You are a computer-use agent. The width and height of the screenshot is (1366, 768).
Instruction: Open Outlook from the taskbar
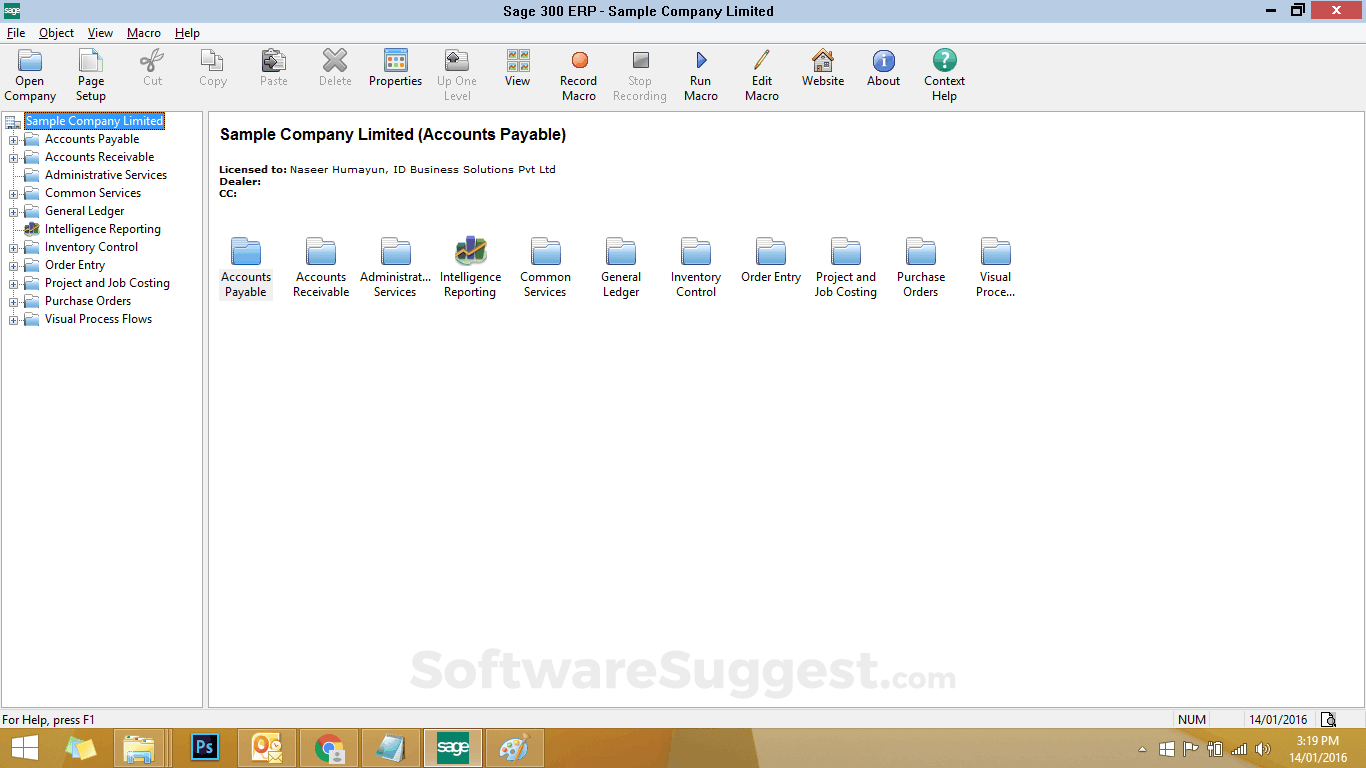[x=267, y=748]
